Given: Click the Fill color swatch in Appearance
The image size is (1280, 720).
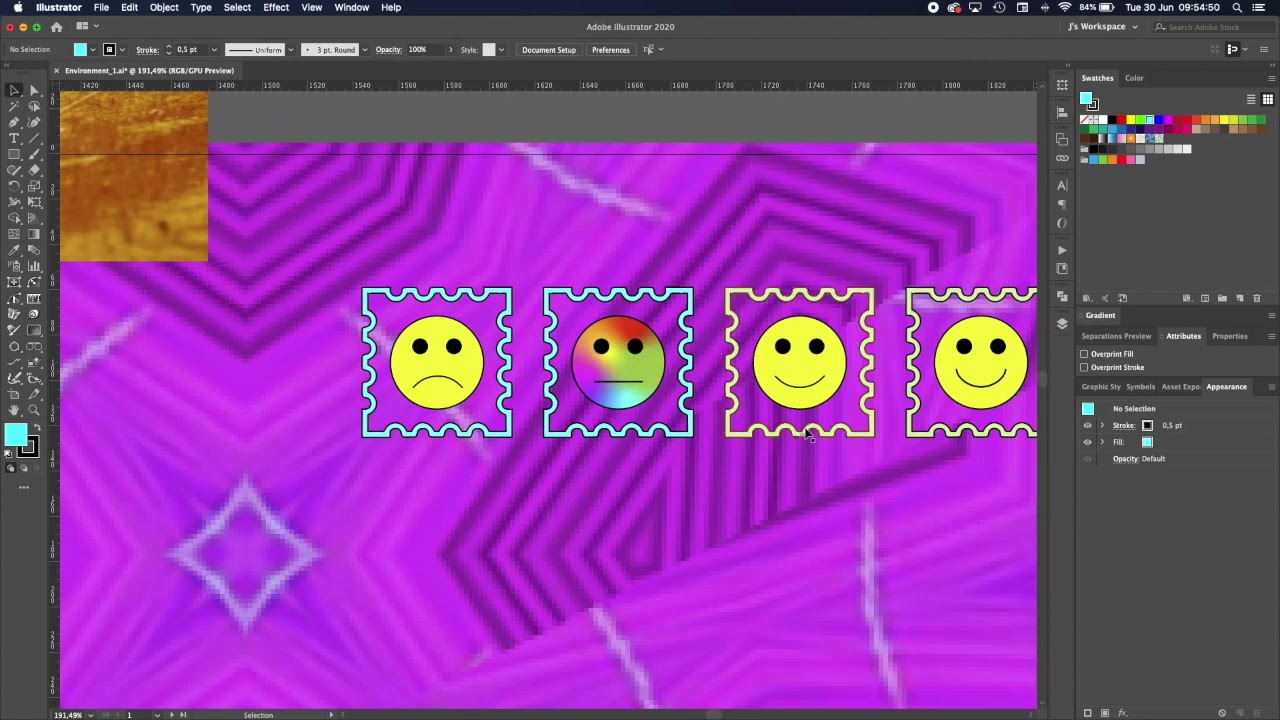Looking at the screenshot, I should point(1147,442).
